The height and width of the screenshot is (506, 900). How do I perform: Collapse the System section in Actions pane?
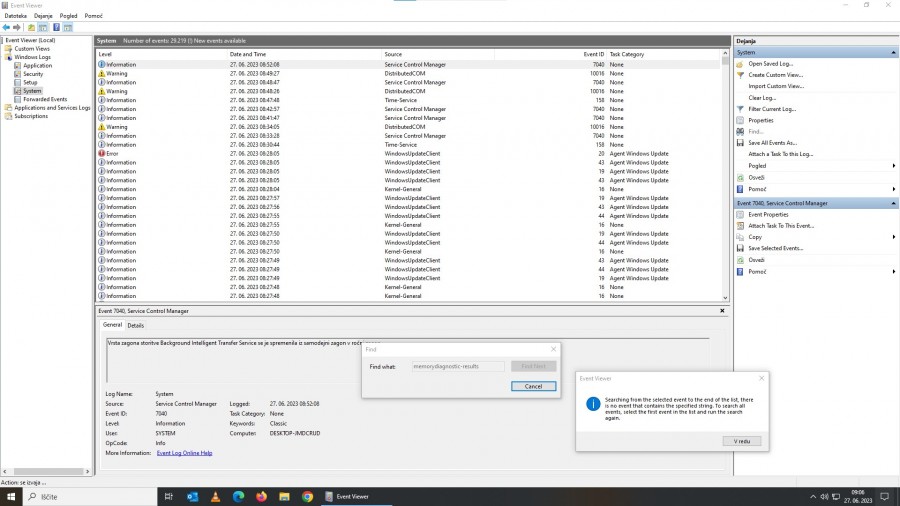[x=893, y=52]
